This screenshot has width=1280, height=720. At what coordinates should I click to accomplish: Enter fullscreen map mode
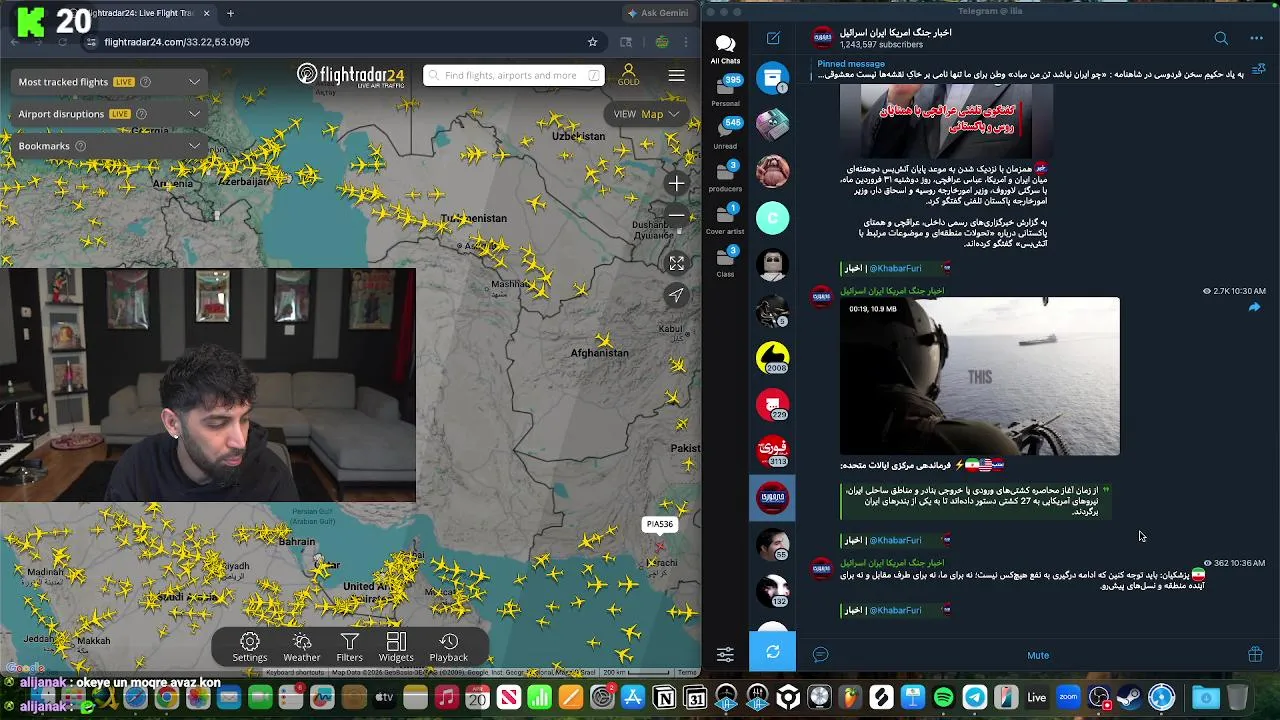[x=677, y=263]
